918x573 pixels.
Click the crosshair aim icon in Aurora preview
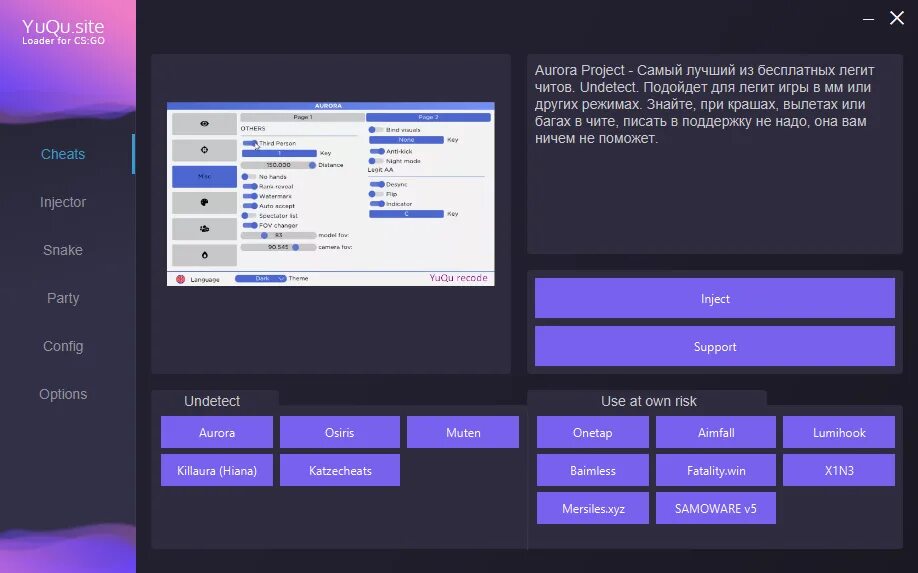(204, 150)
